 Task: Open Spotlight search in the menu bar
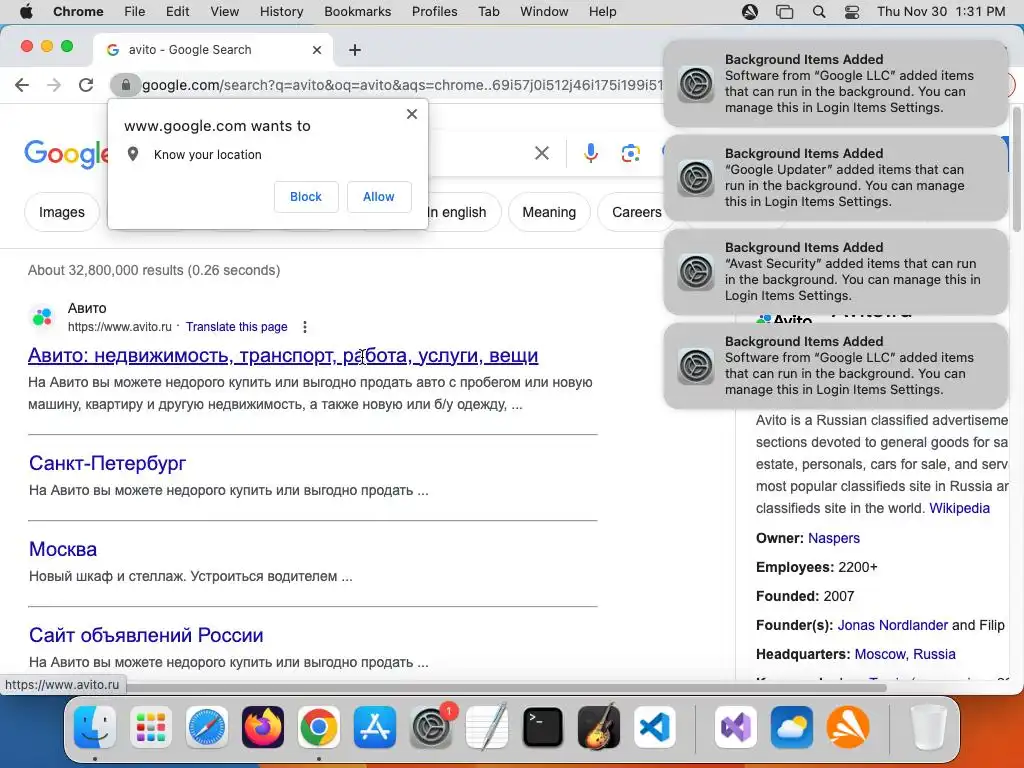tap(818, 11)
